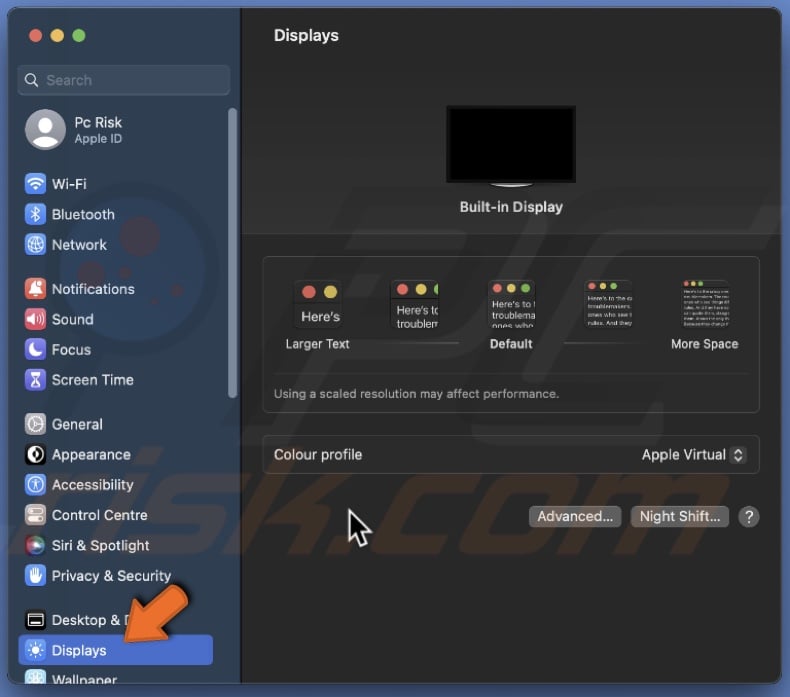This screenshot has width=790, height=697.
Task: Click the Network label in sidebar
Action: coord(79,245)
